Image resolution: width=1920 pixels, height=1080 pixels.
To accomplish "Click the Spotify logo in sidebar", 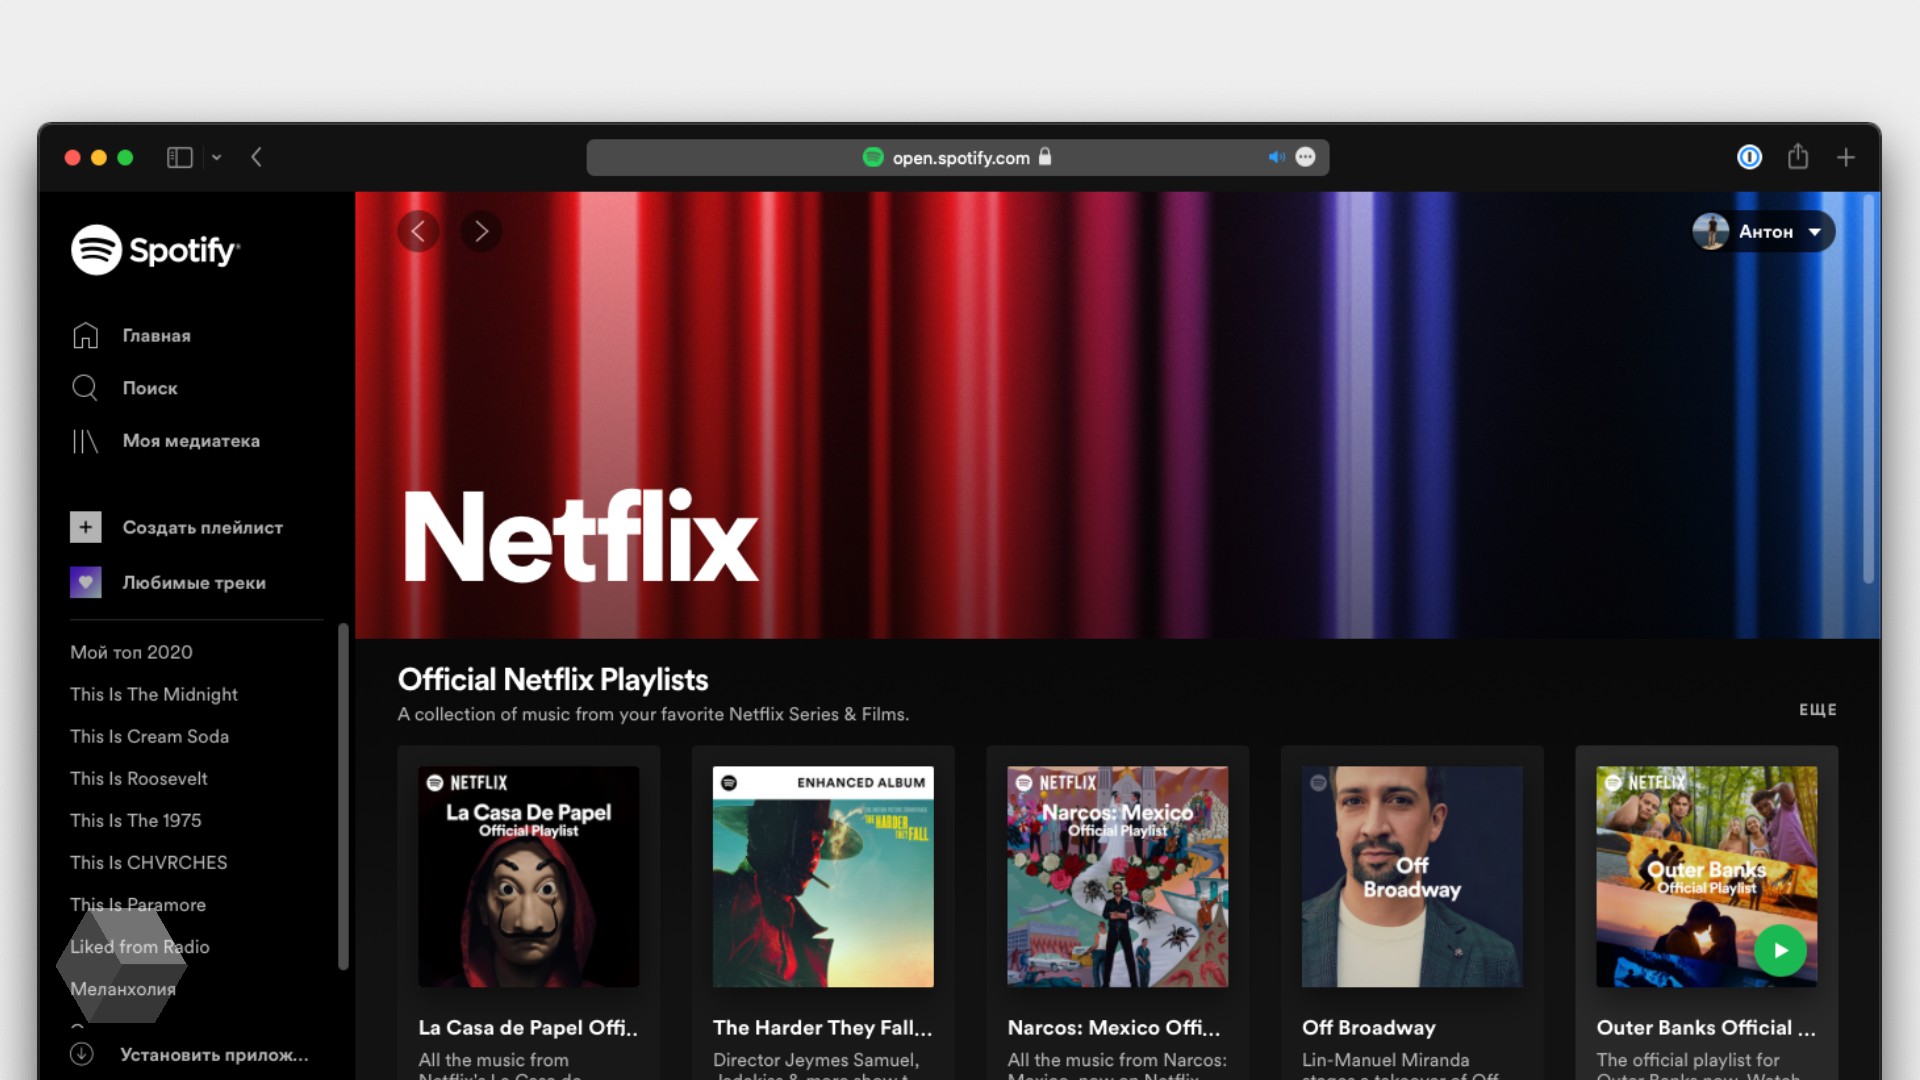I will (155, 250).
